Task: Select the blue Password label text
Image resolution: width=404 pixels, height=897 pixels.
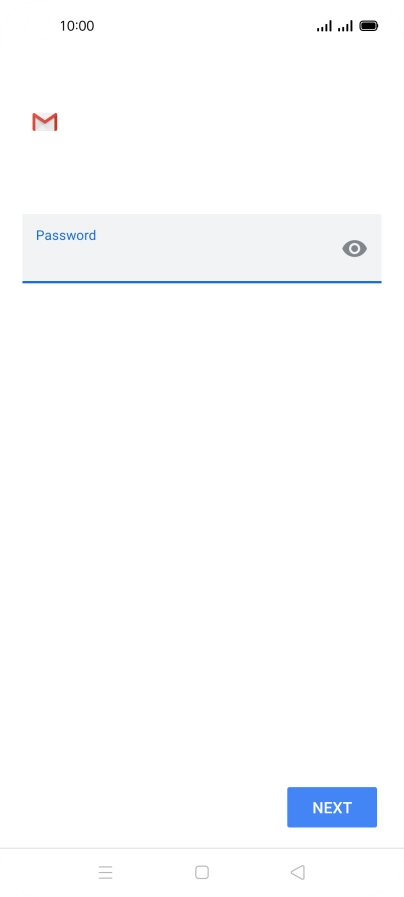Action: 66,235
